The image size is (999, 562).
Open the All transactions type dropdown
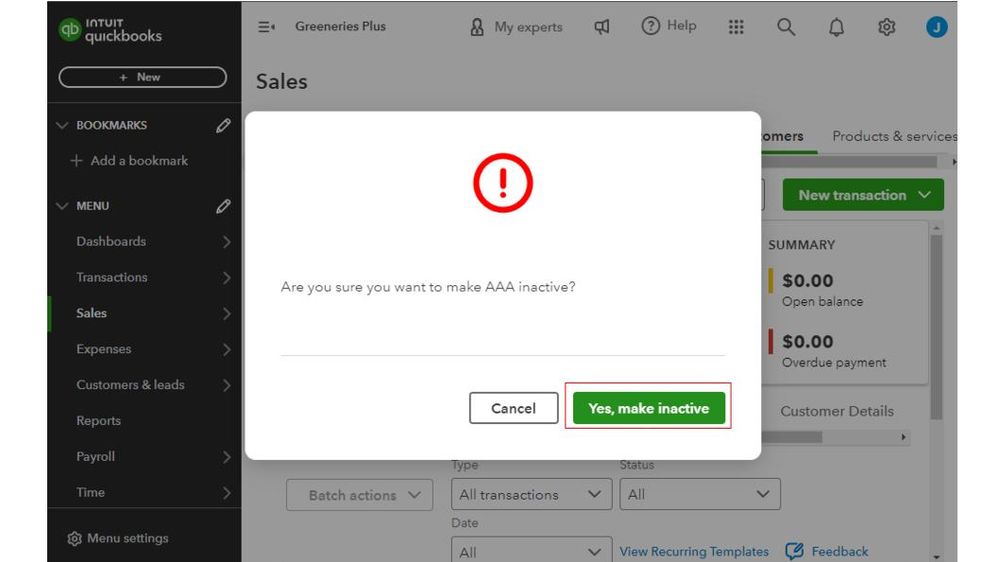[530, 494]
